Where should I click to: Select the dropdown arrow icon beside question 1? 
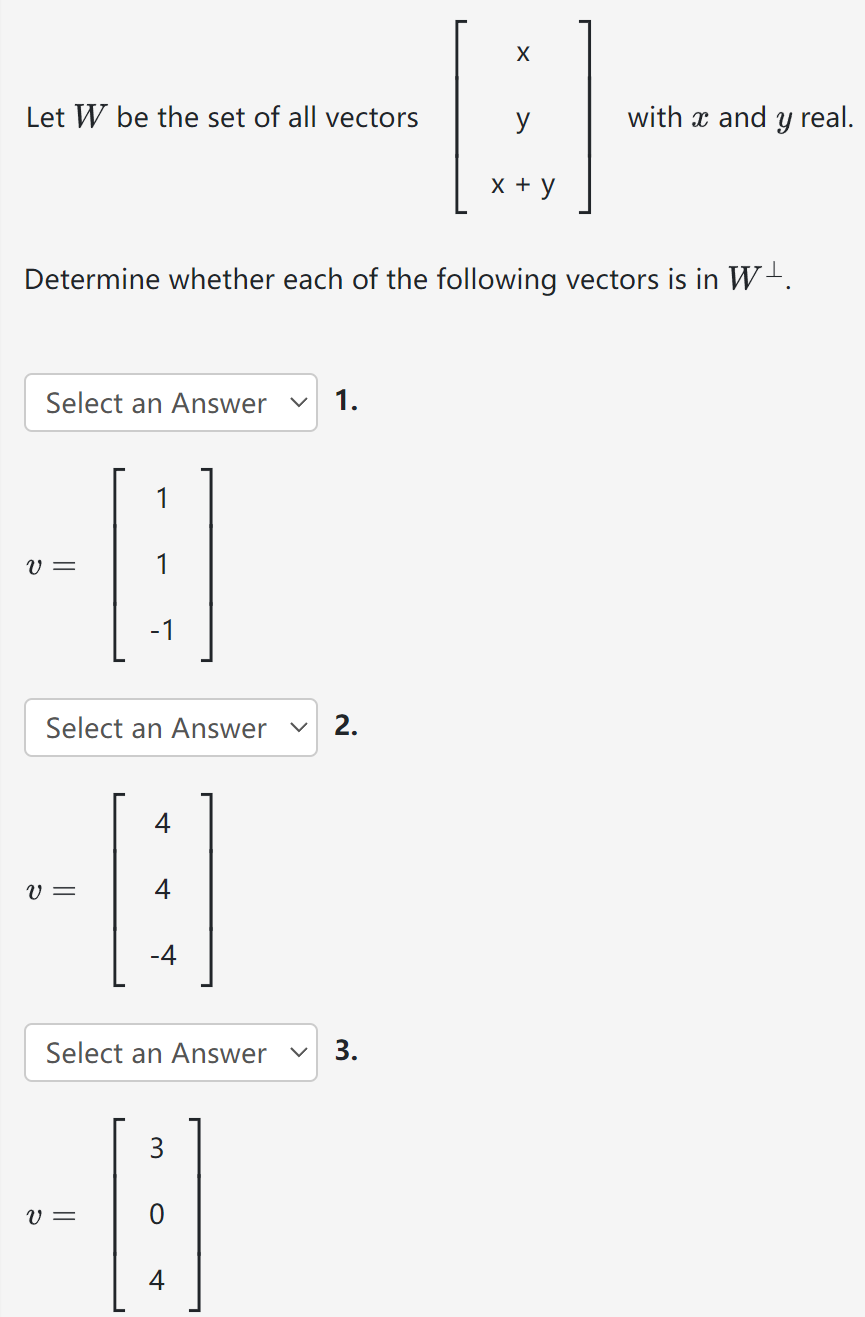(297, 402)
